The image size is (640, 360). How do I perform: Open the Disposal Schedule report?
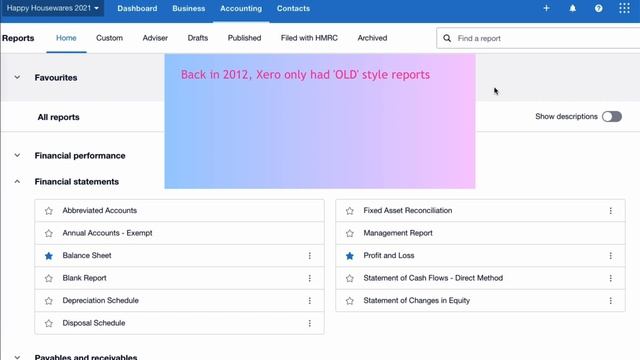93,323
